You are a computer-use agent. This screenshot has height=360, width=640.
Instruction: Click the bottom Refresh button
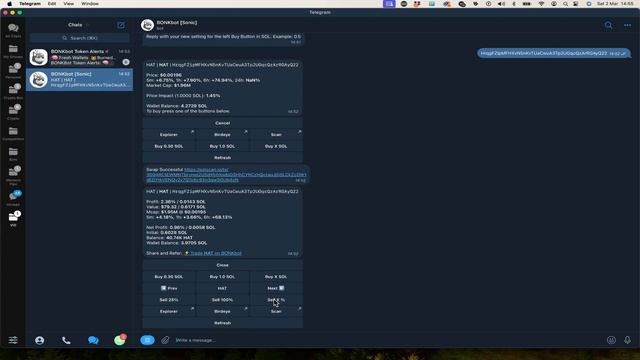222,323
